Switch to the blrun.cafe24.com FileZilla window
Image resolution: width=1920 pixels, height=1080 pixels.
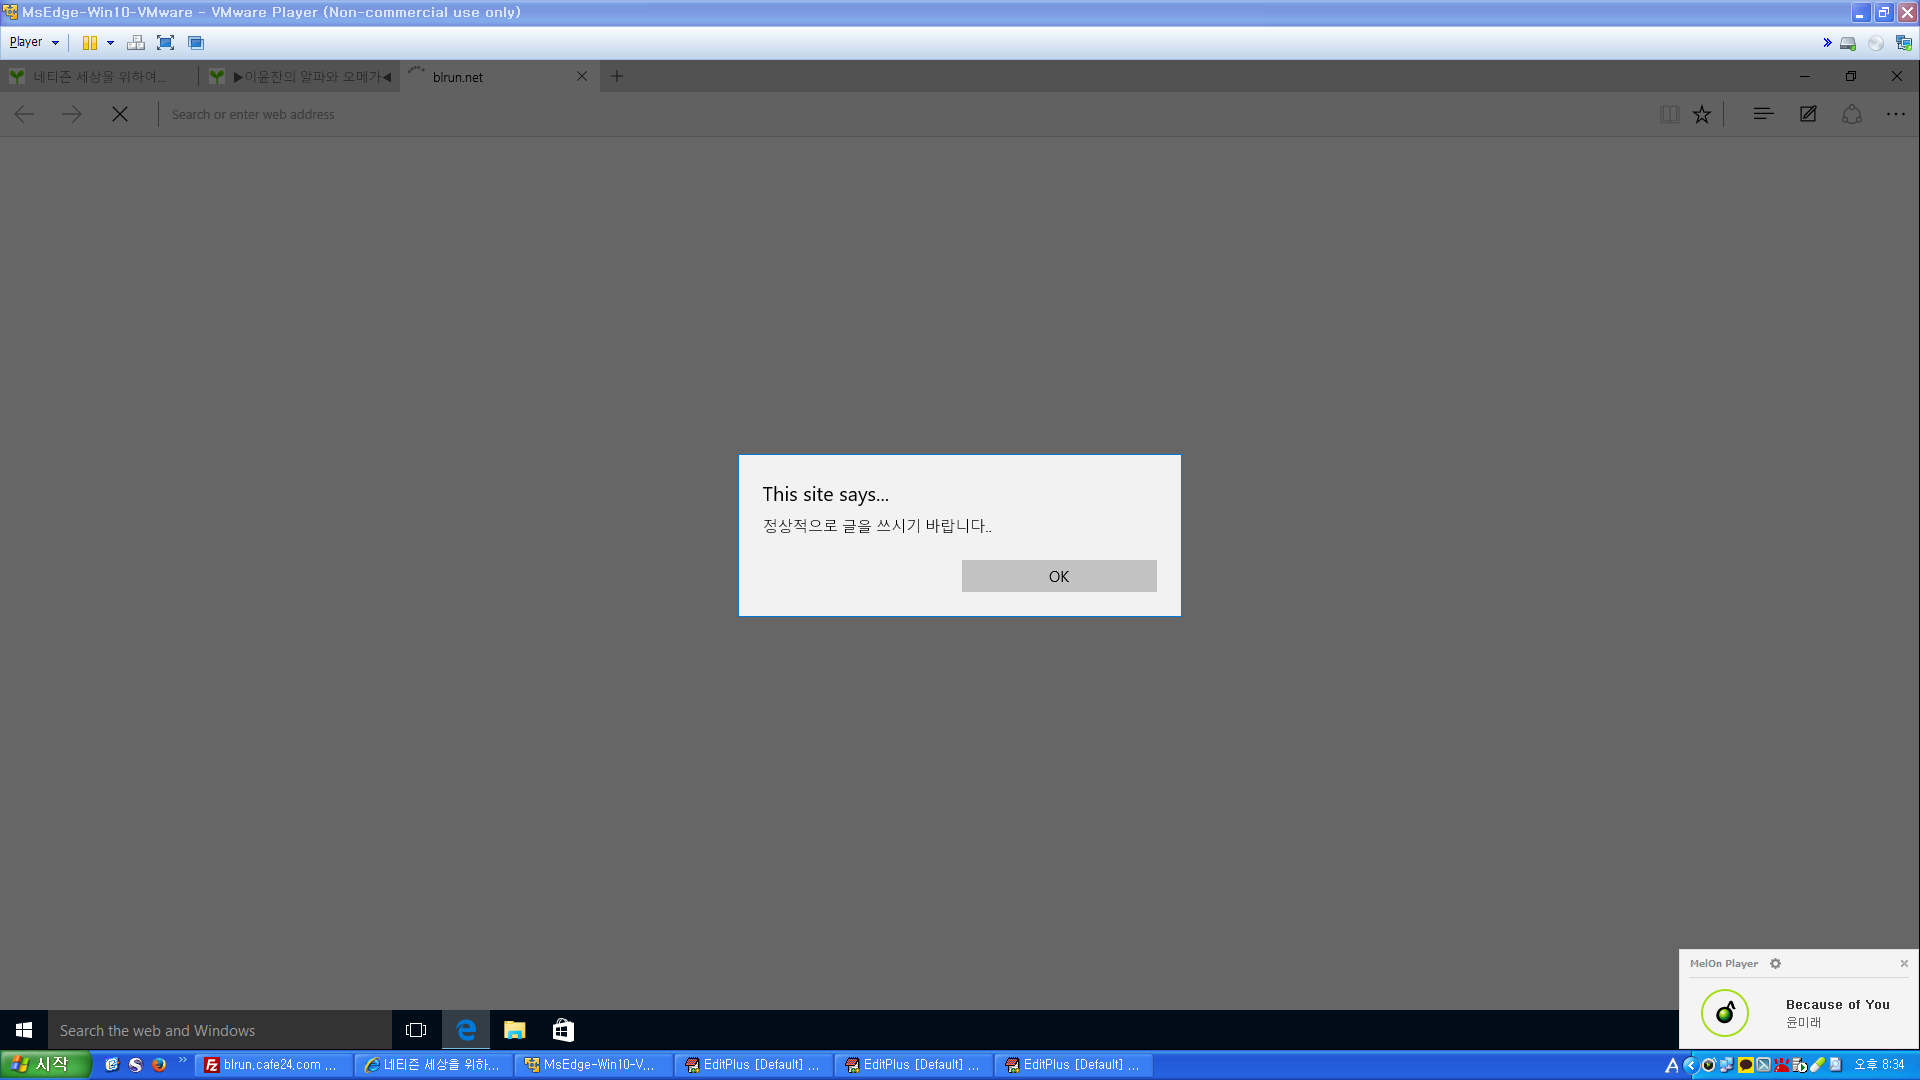point(274,1065)
